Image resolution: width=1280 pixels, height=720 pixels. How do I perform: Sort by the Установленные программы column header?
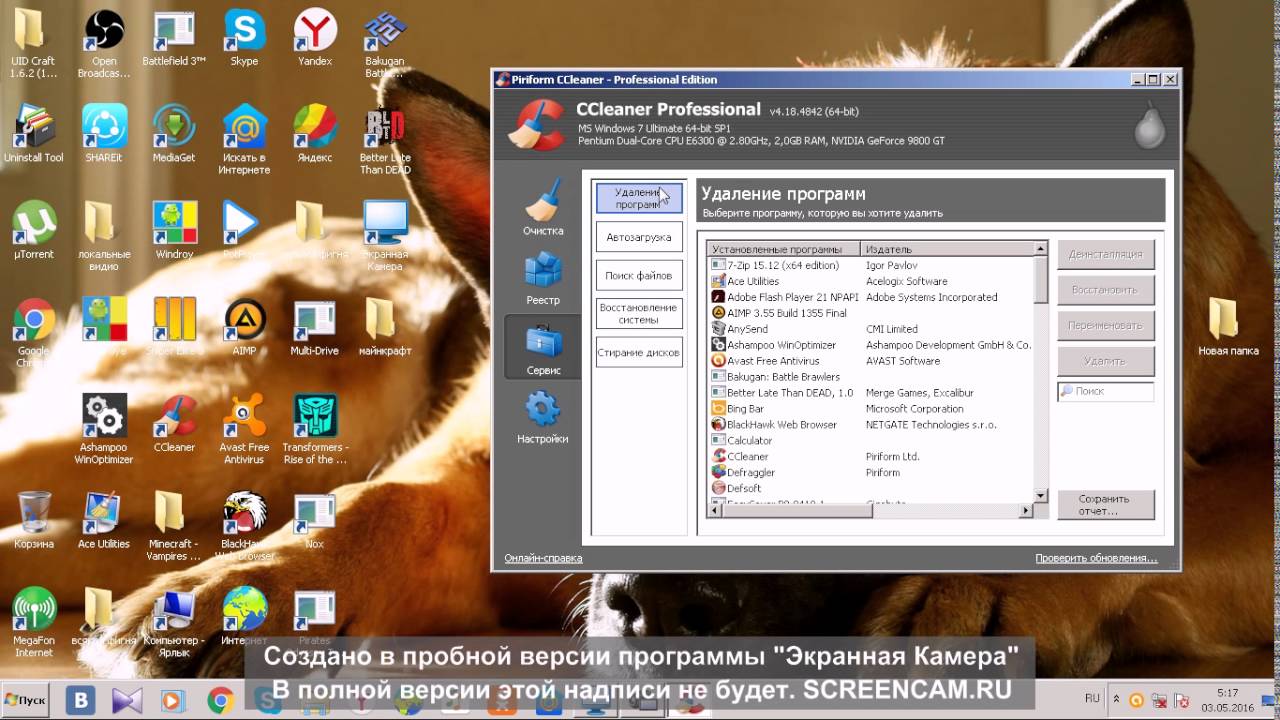pos(784,249)
